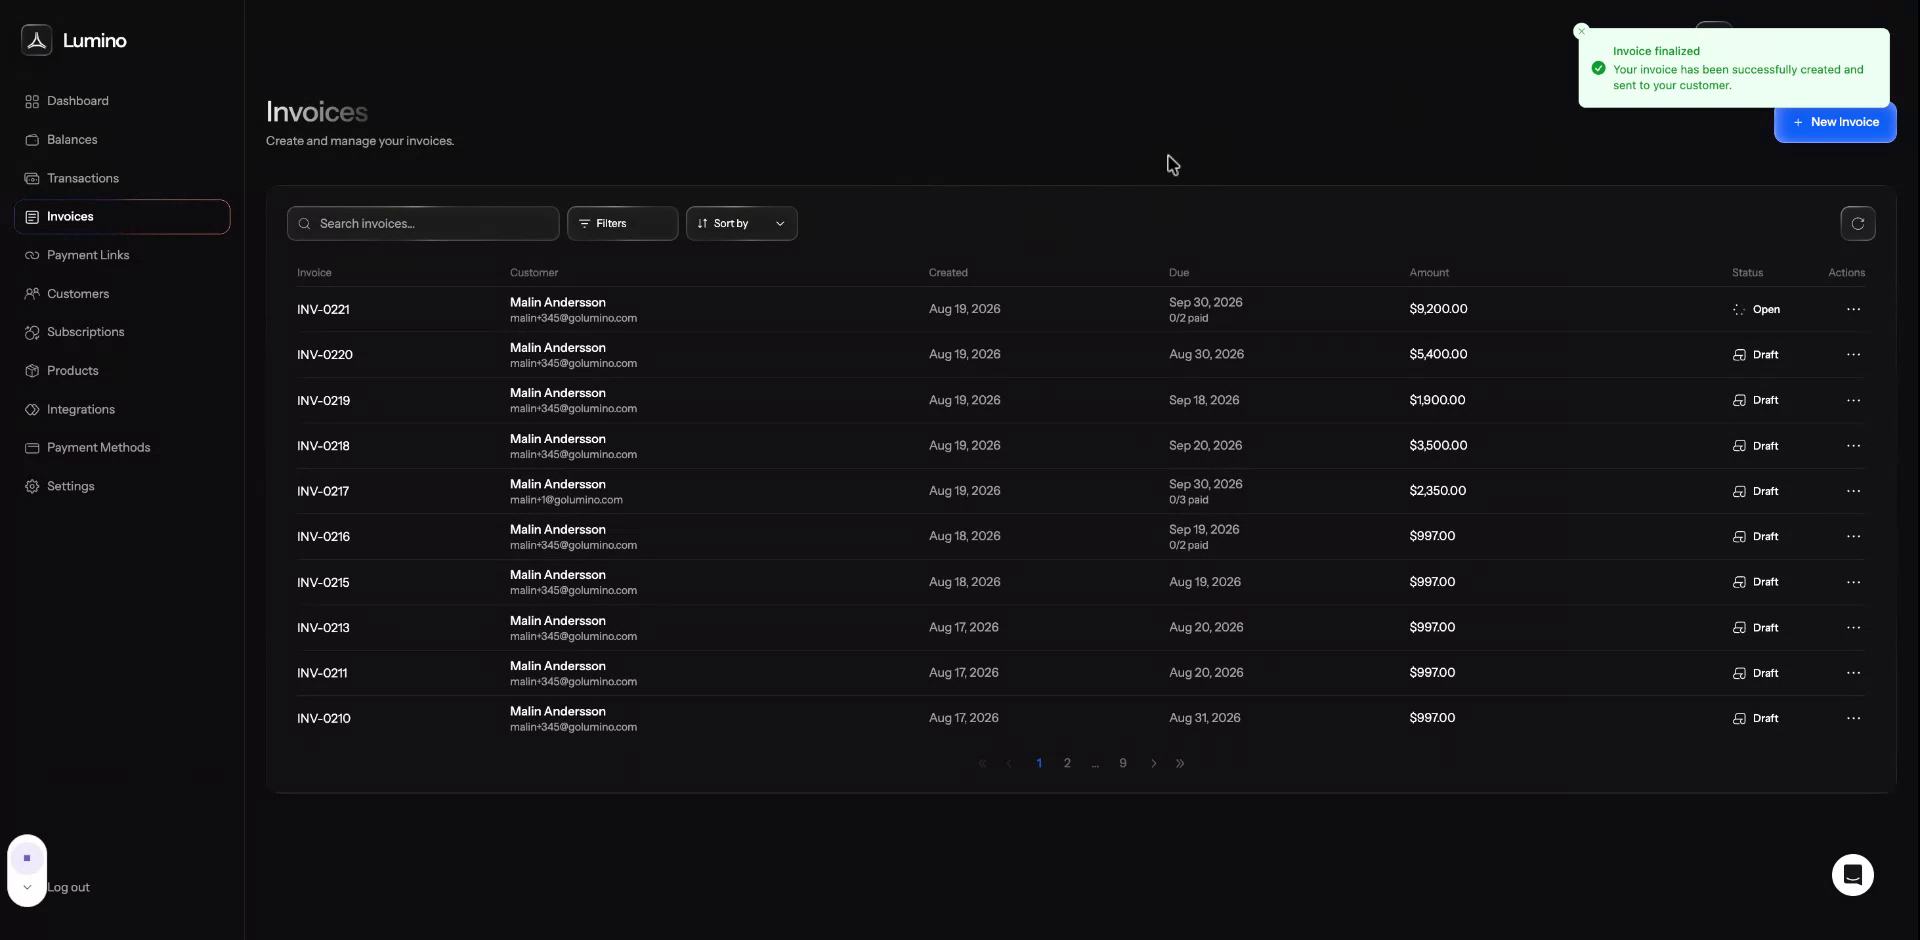Open invoice INV-0221

point(323,310)
